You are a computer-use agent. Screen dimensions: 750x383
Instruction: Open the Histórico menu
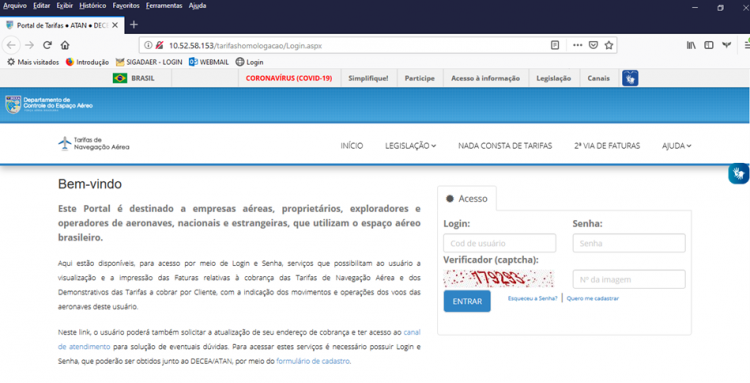point(93,6)
